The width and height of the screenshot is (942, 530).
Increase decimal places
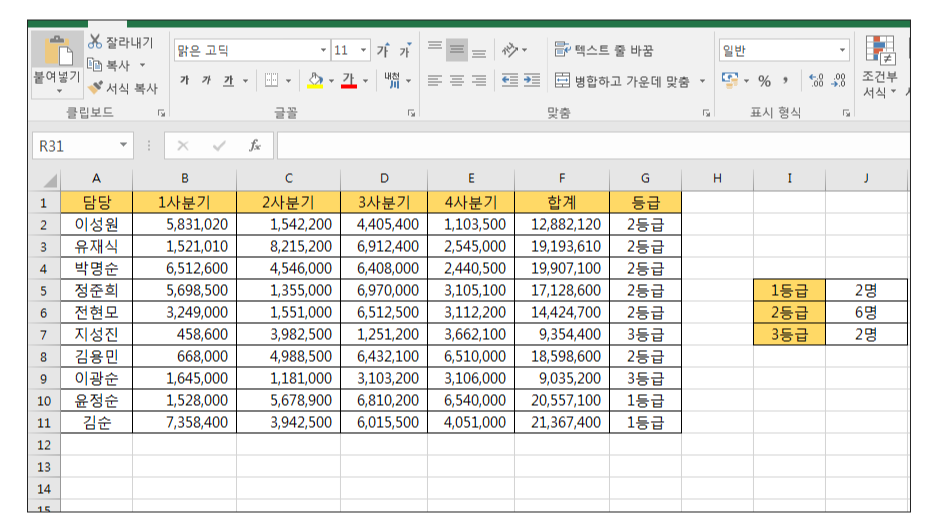pos(816,80)
